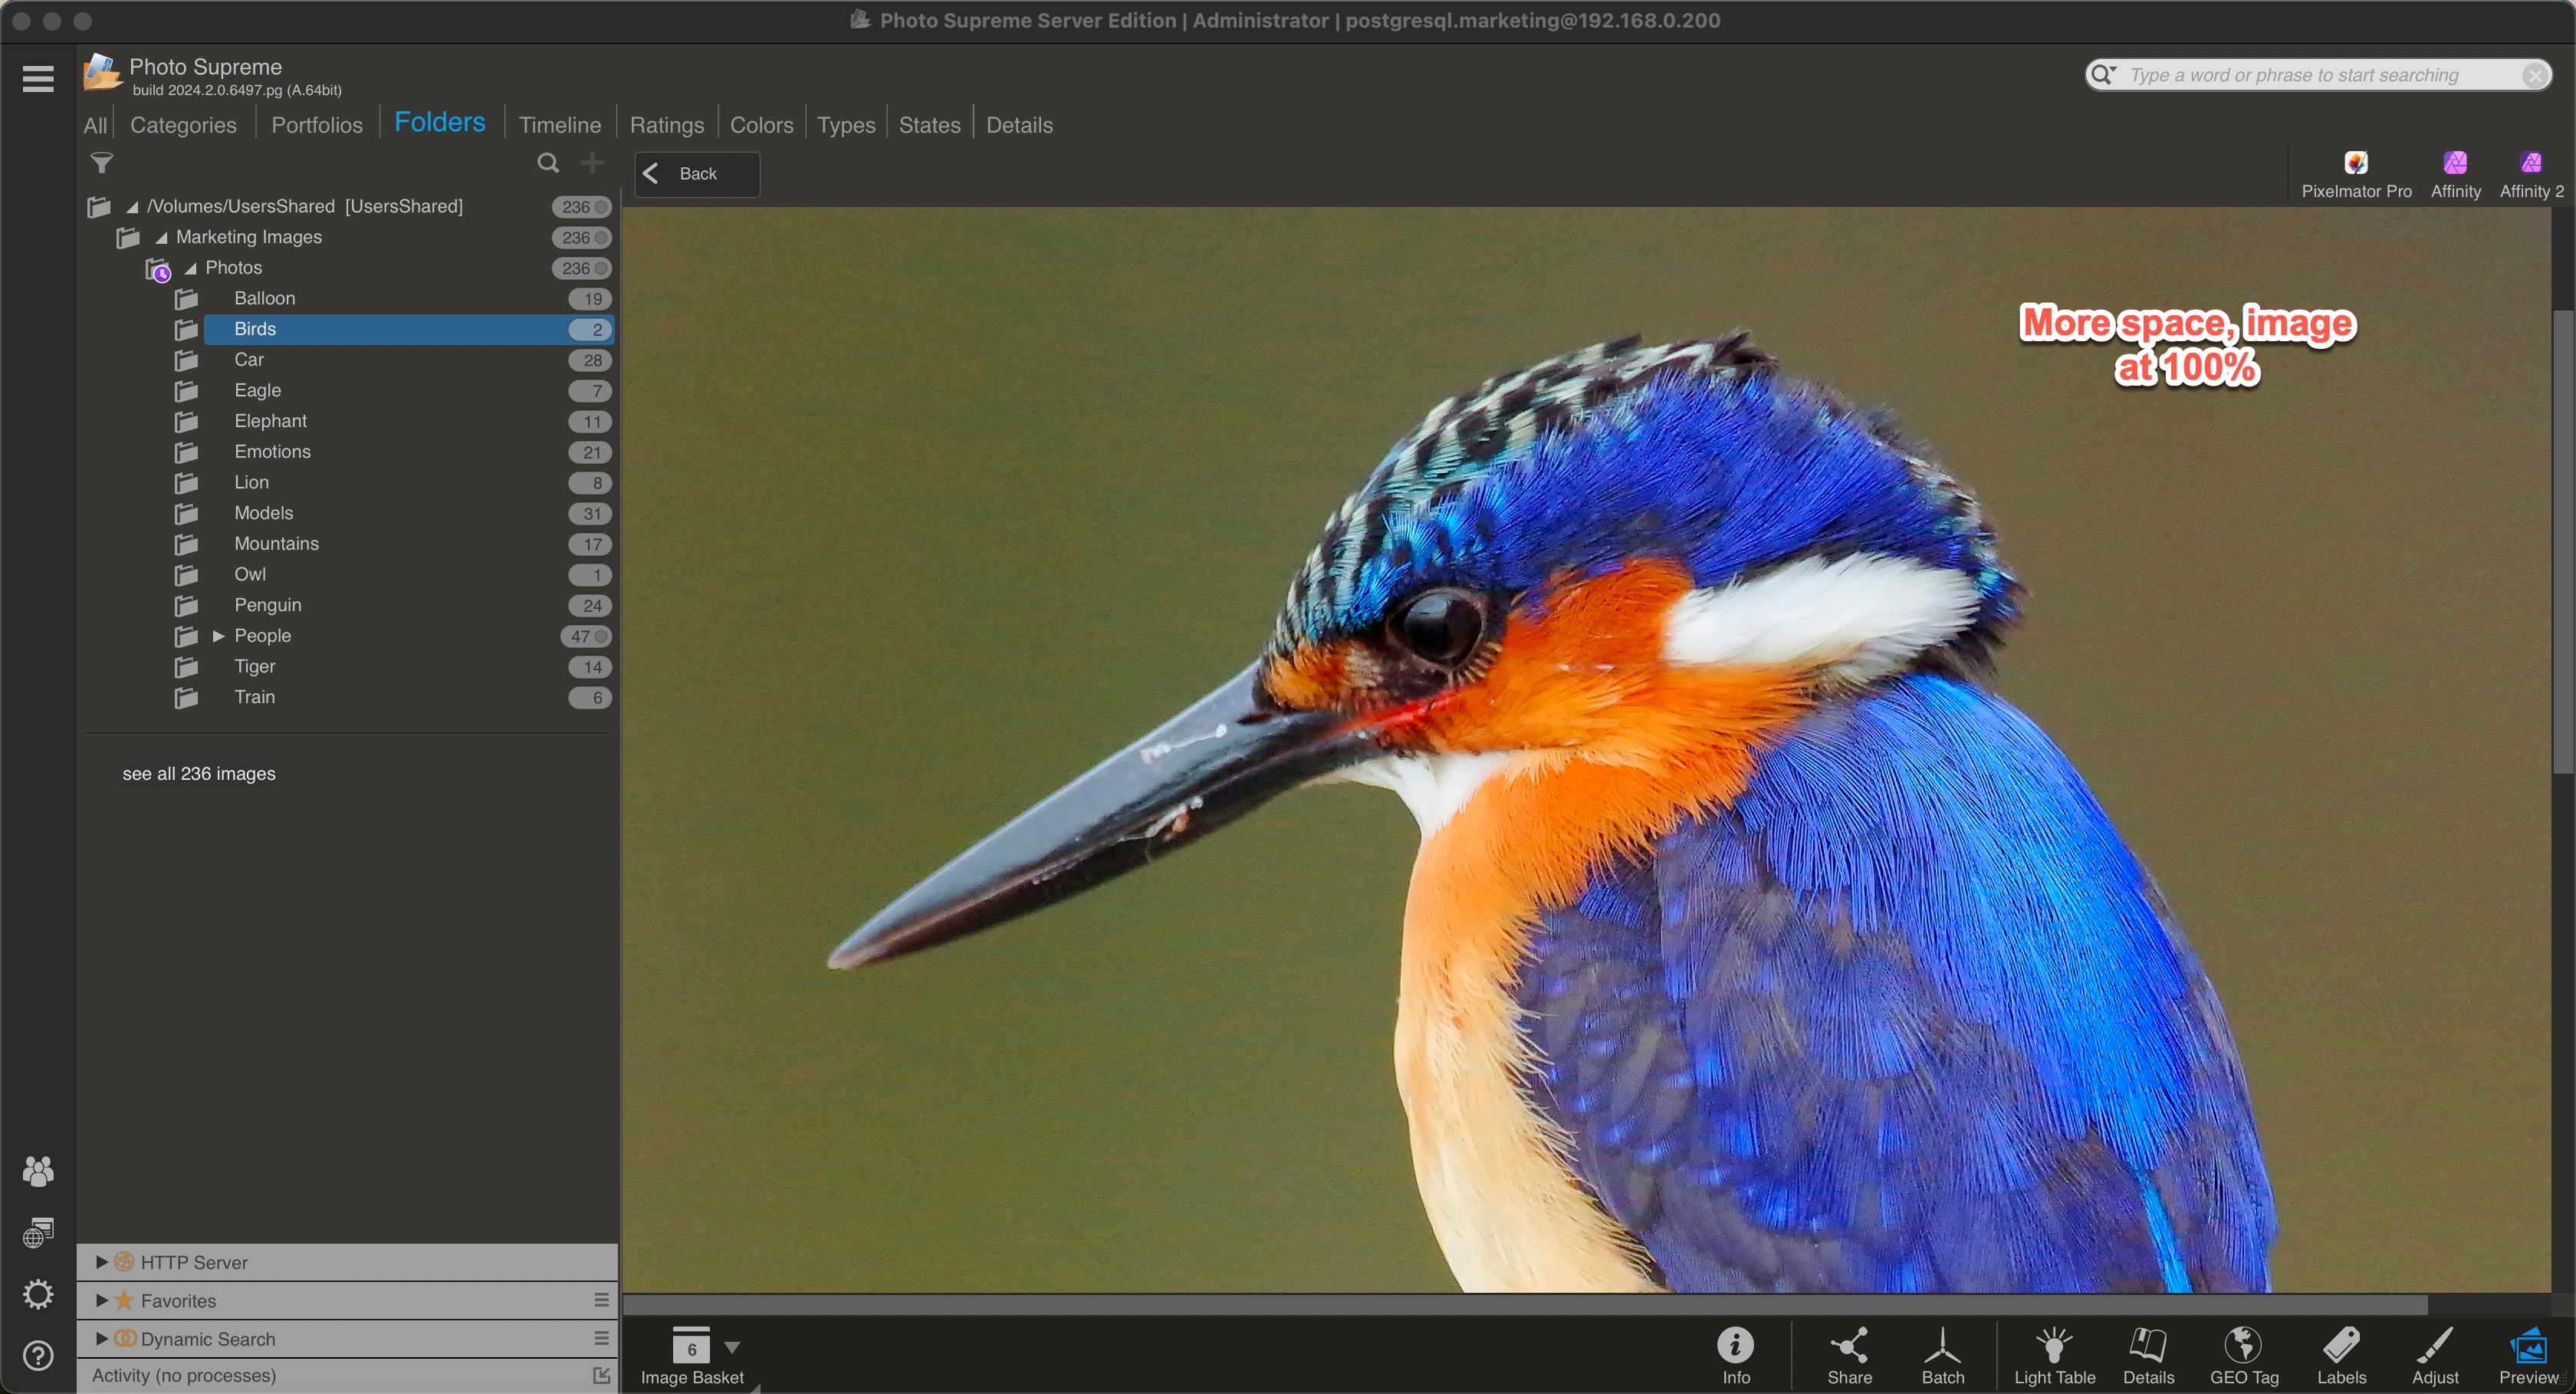2576x1394 pixels.
Task: Open the Info panel
Action: [1736, 1356]
